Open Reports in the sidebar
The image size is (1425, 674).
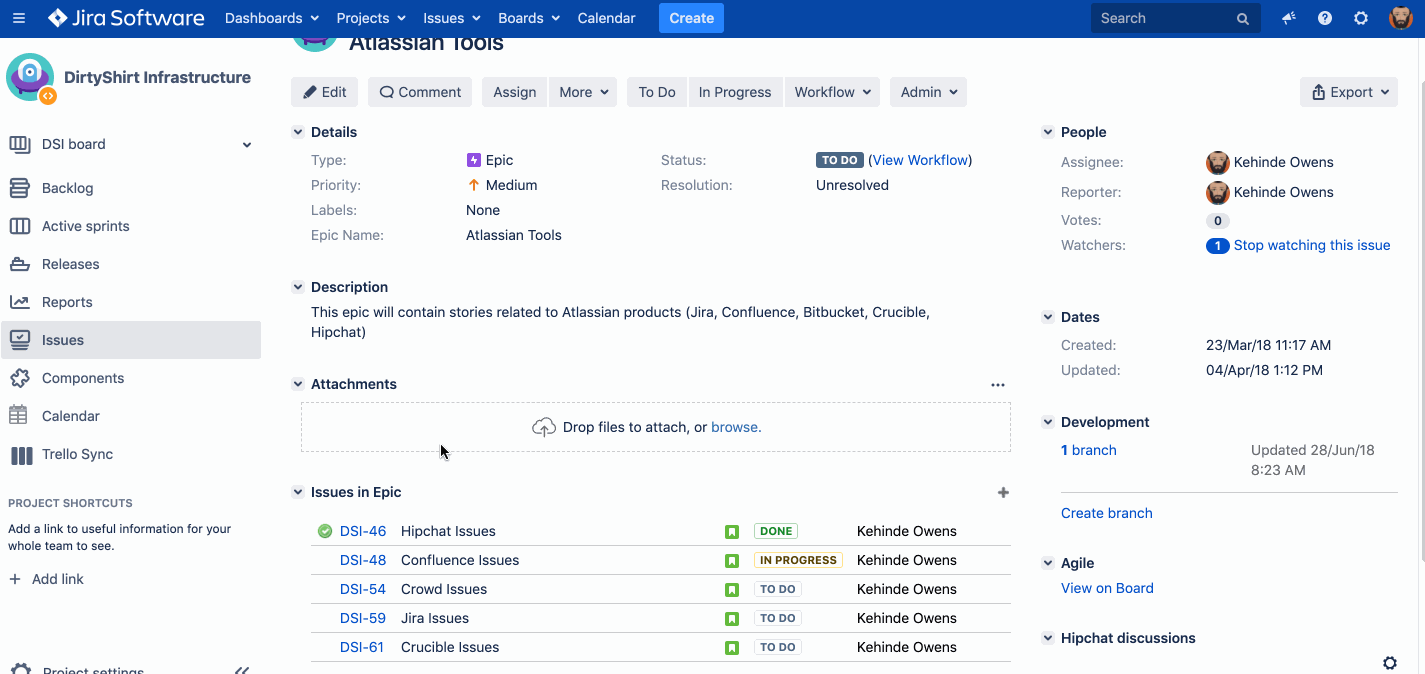[131, 302]
